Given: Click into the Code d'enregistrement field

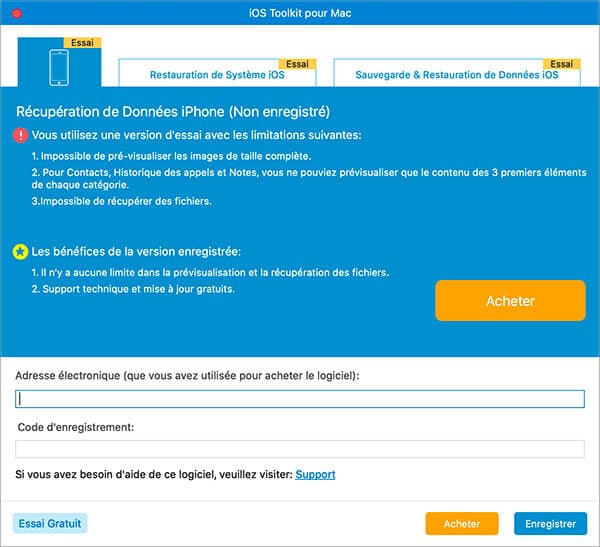Looking at the screenshot, I should [x=300, y=449].
